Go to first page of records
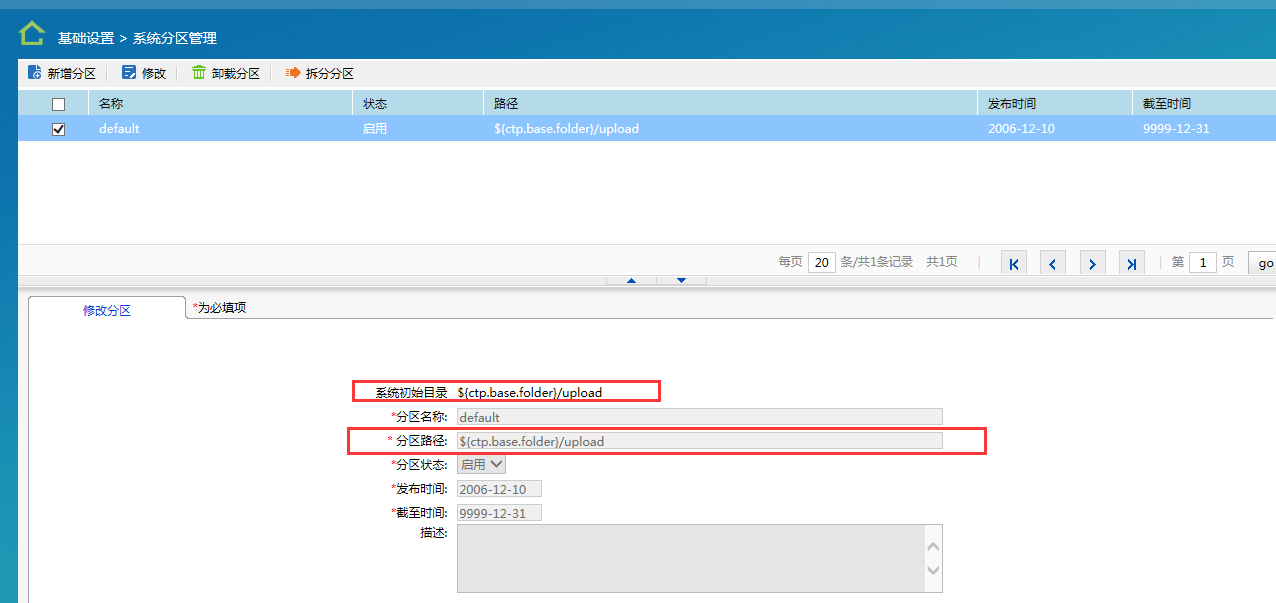The image size is (1276, 603). tap(1014, 263)
